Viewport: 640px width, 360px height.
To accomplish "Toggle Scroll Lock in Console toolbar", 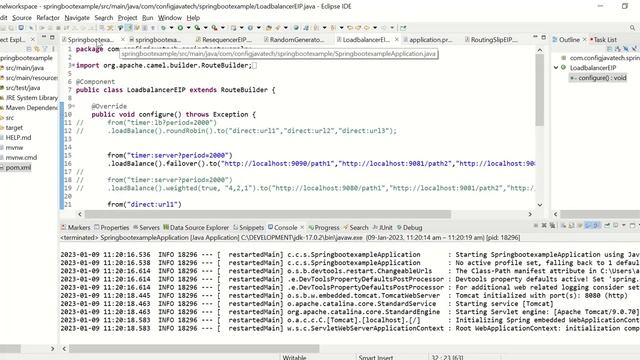I will tap(571, 225).
